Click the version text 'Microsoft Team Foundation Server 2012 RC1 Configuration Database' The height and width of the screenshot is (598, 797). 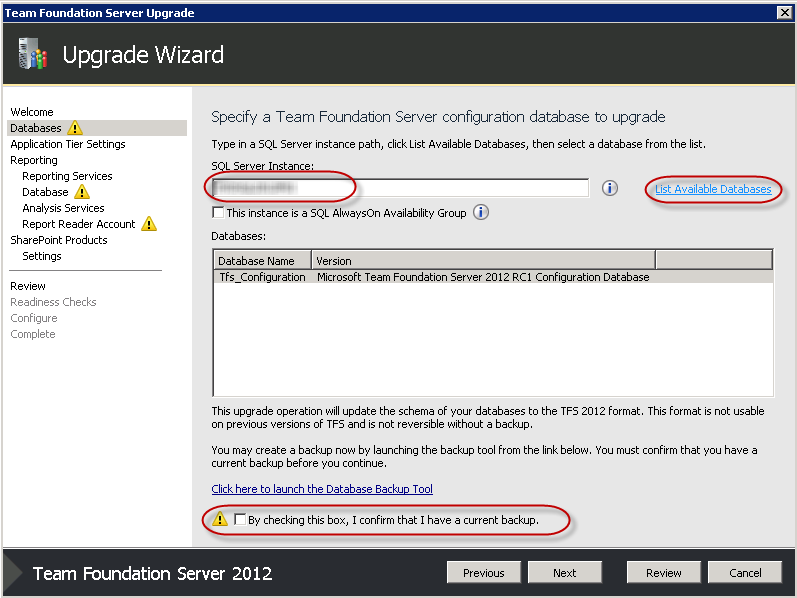(x=483, y=277)
